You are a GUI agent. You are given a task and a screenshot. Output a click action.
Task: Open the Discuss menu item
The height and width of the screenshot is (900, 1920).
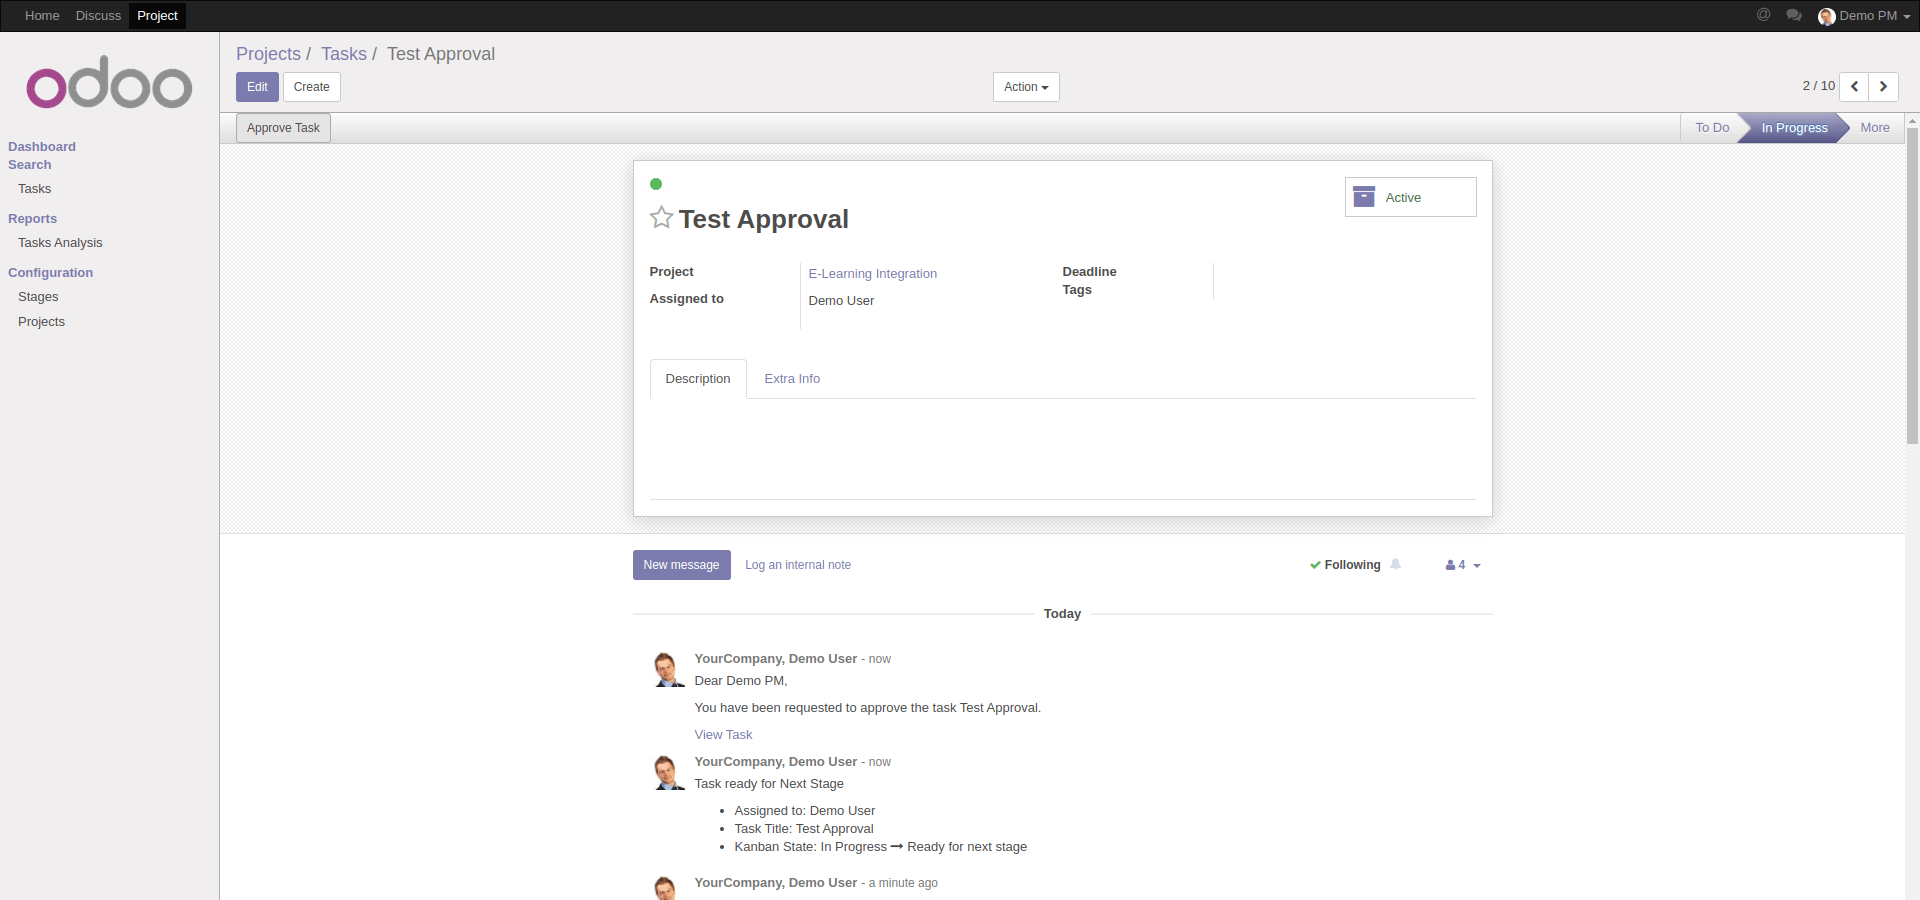[98, 15]
